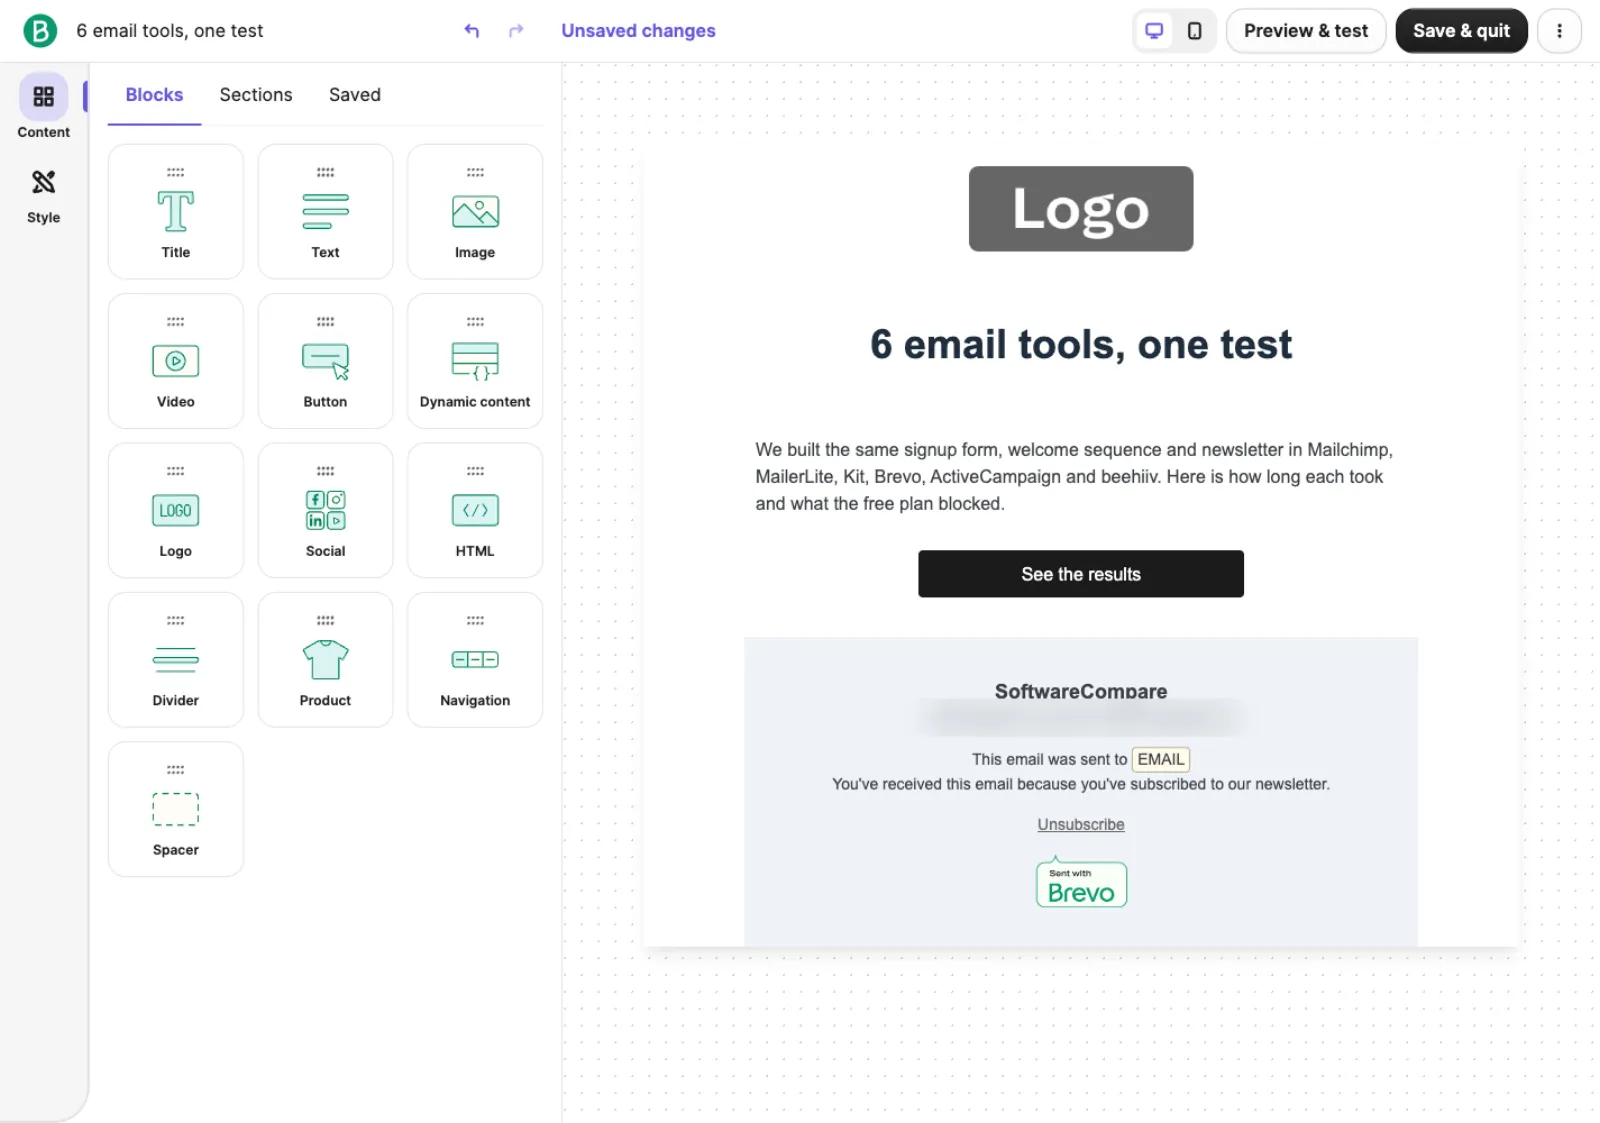Click the campaign name in header
1600x1123 pixels.
[170, 31]
